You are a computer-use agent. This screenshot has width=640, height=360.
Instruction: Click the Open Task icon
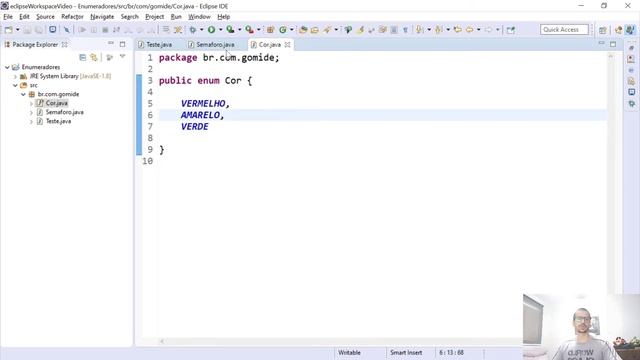click(314, 30)
